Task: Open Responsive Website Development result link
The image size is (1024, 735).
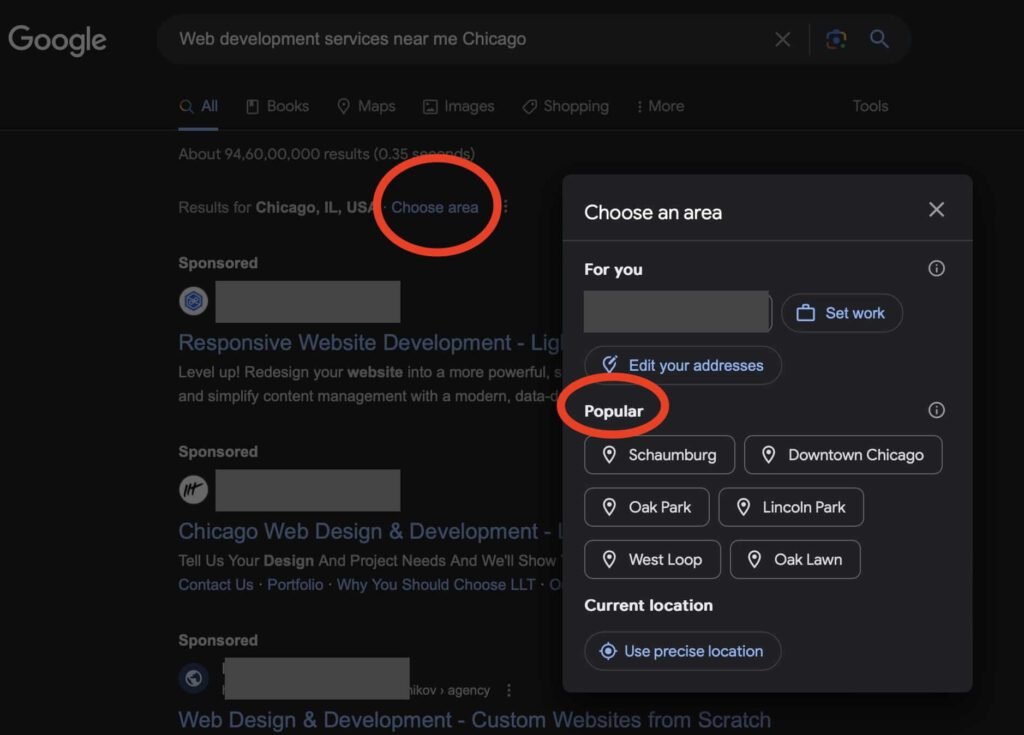Action: pos(370,342)
